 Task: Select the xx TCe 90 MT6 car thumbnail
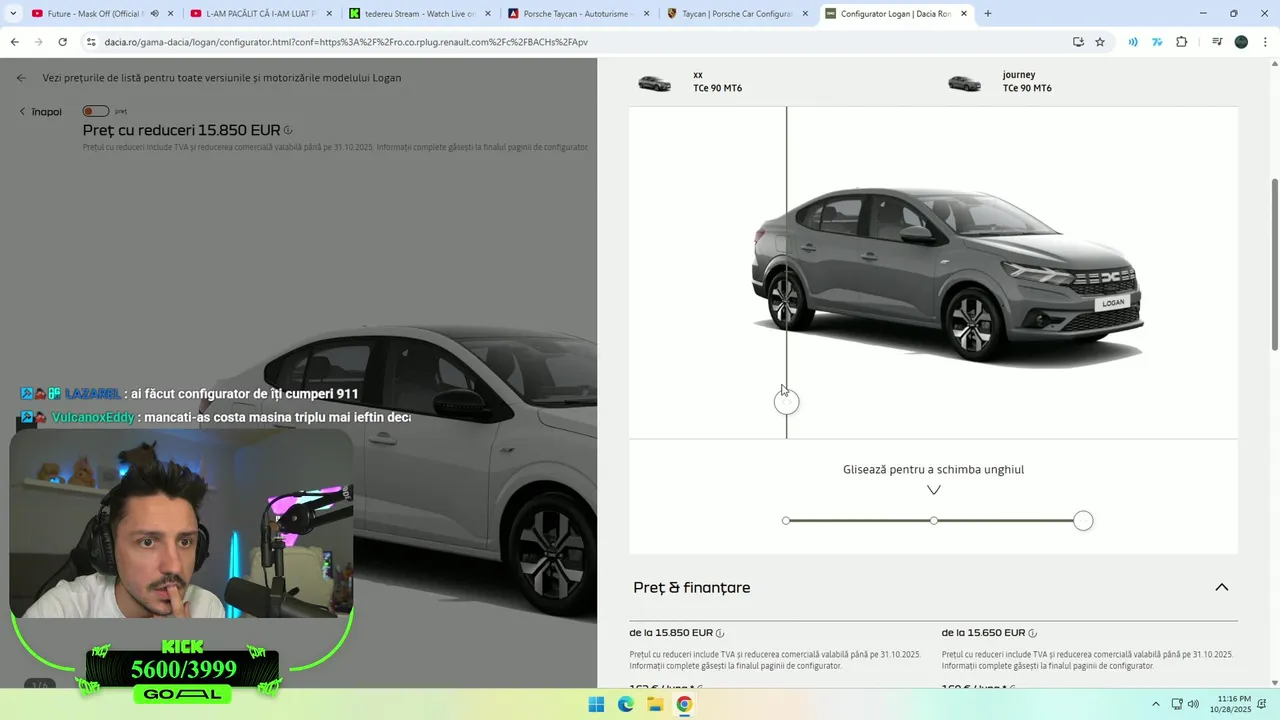[x=655, y=83]
